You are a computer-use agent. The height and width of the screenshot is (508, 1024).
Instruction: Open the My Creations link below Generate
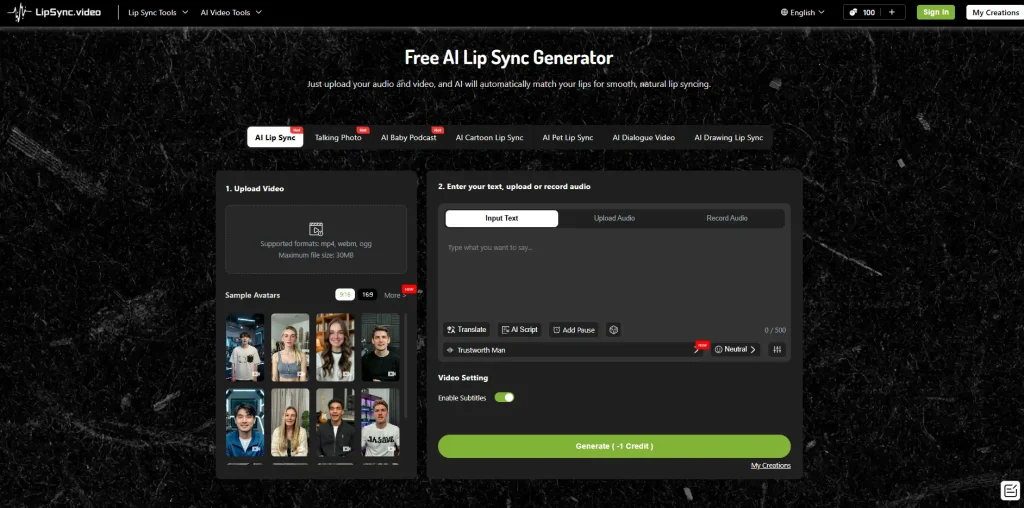(771, 466)
